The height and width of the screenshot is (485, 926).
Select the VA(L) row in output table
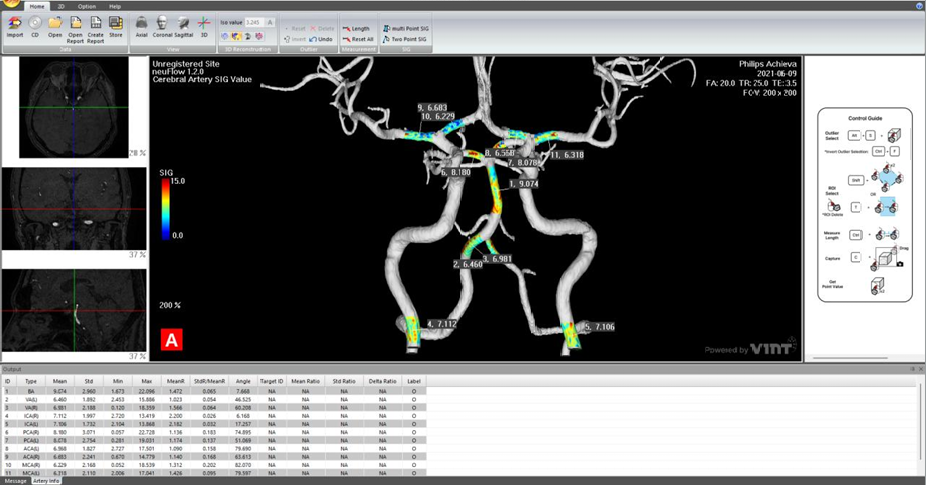click(213, 399)
